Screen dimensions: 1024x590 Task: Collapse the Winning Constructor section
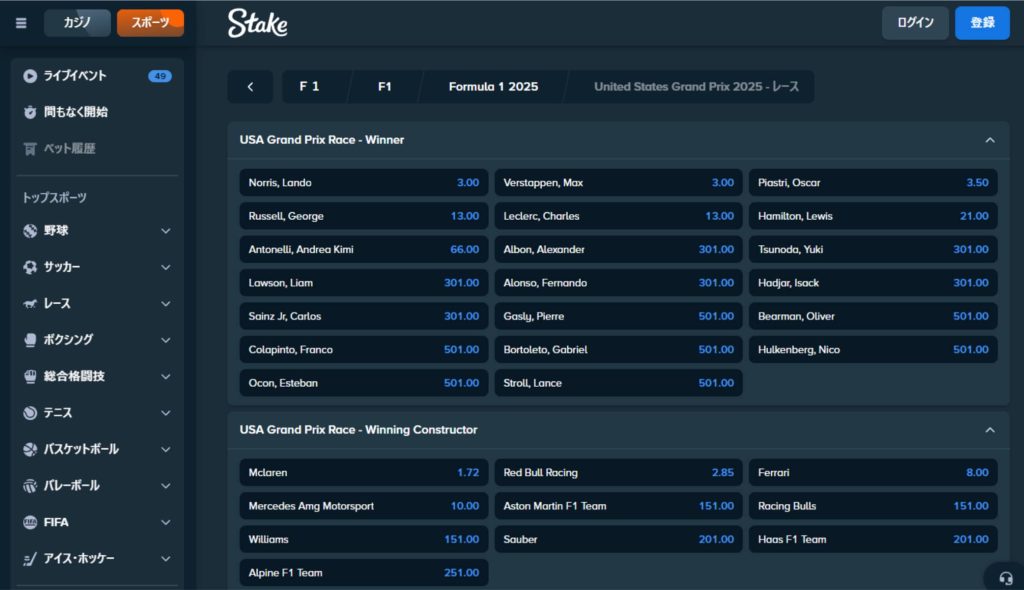coord(990,430)
